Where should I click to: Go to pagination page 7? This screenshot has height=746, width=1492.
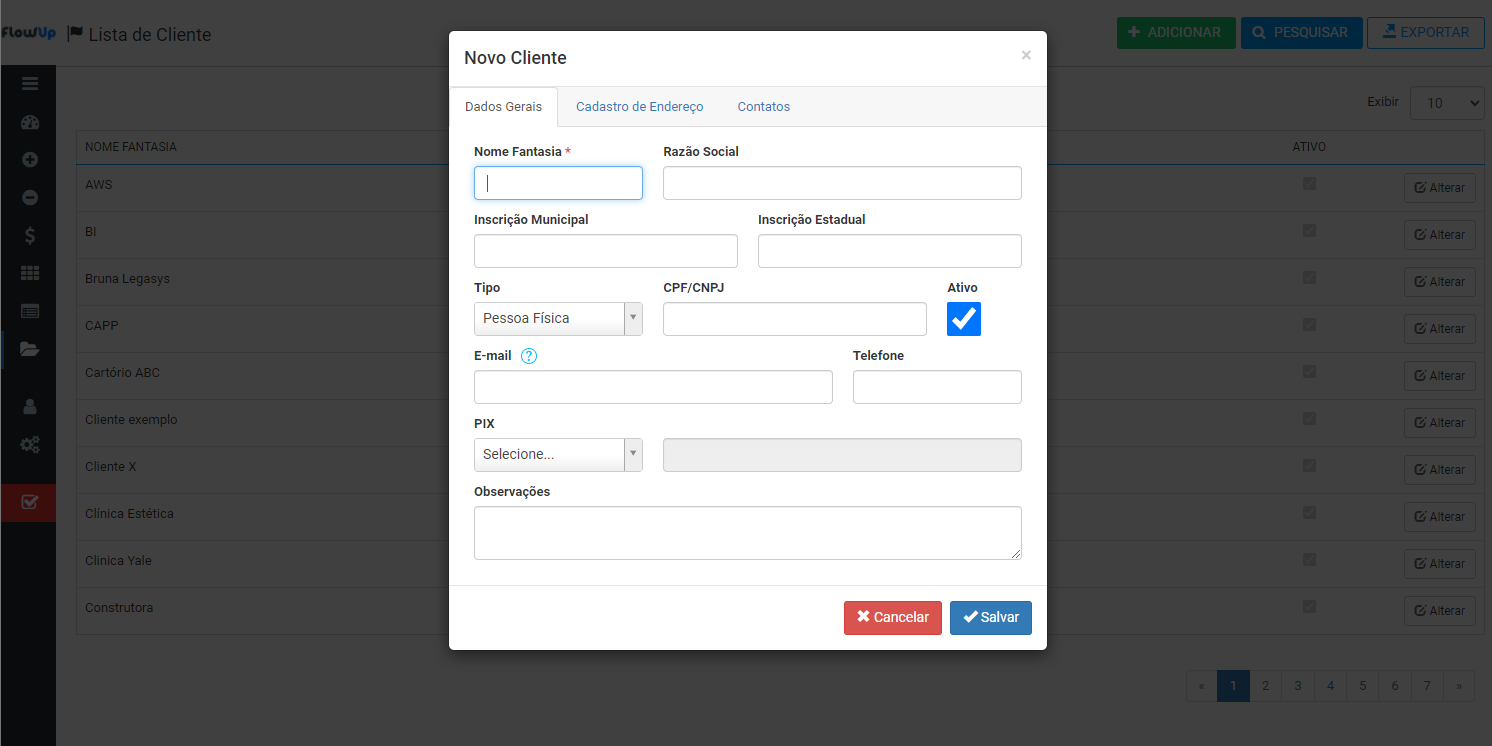point(1427,686)
